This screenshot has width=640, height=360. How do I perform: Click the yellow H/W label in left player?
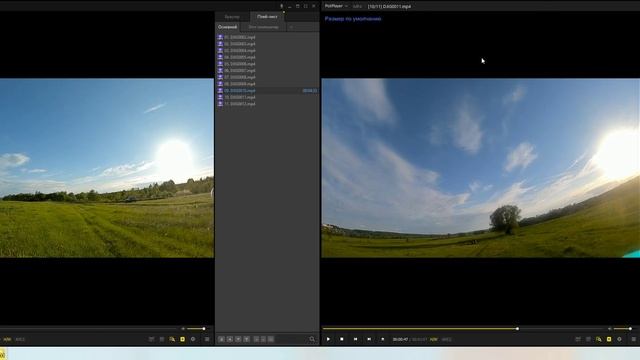coord(7,339)
